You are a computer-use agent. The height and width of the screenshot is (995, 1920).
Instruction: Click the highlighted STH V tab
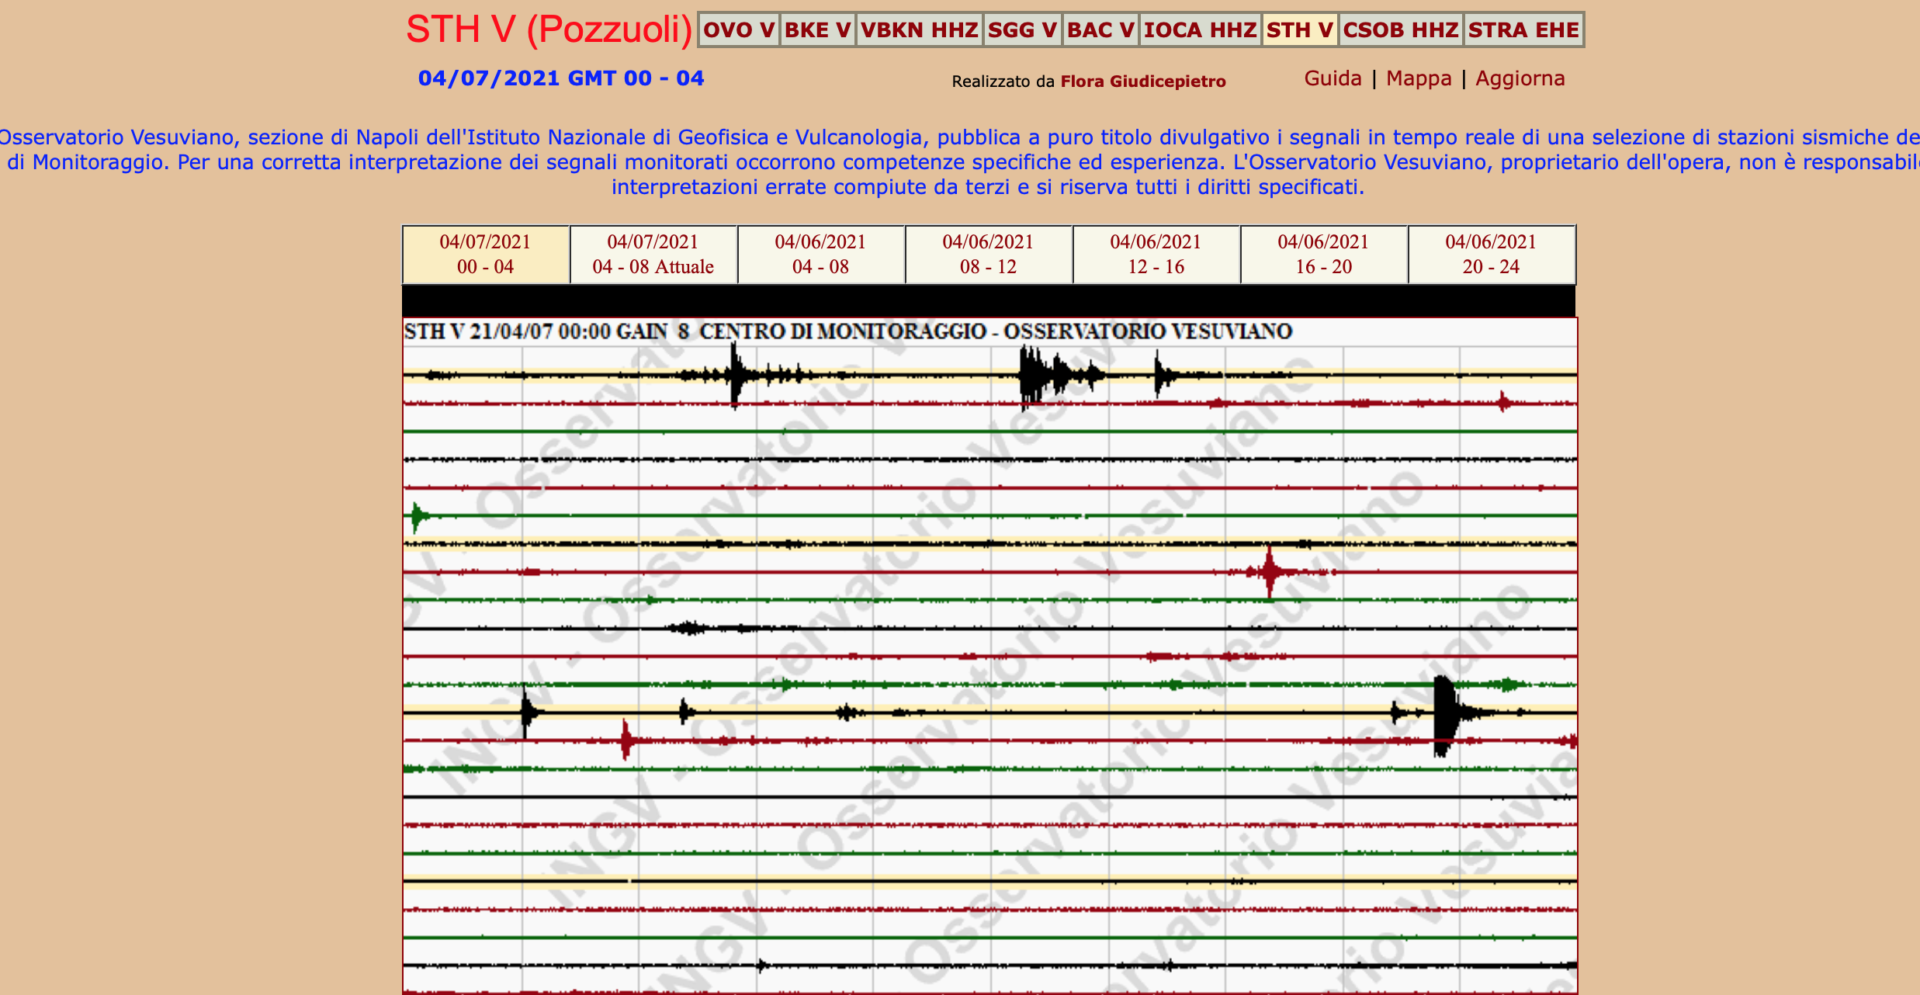point(1300,30)
